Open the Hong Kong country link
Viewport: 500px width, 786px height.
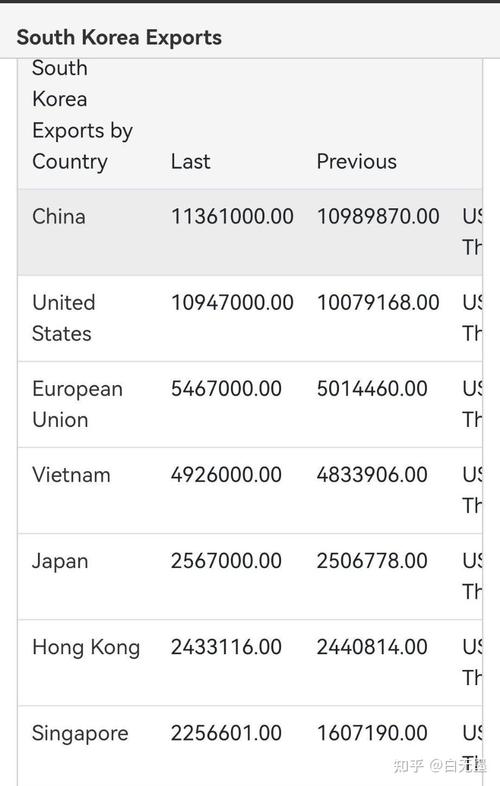click(86, 647)
